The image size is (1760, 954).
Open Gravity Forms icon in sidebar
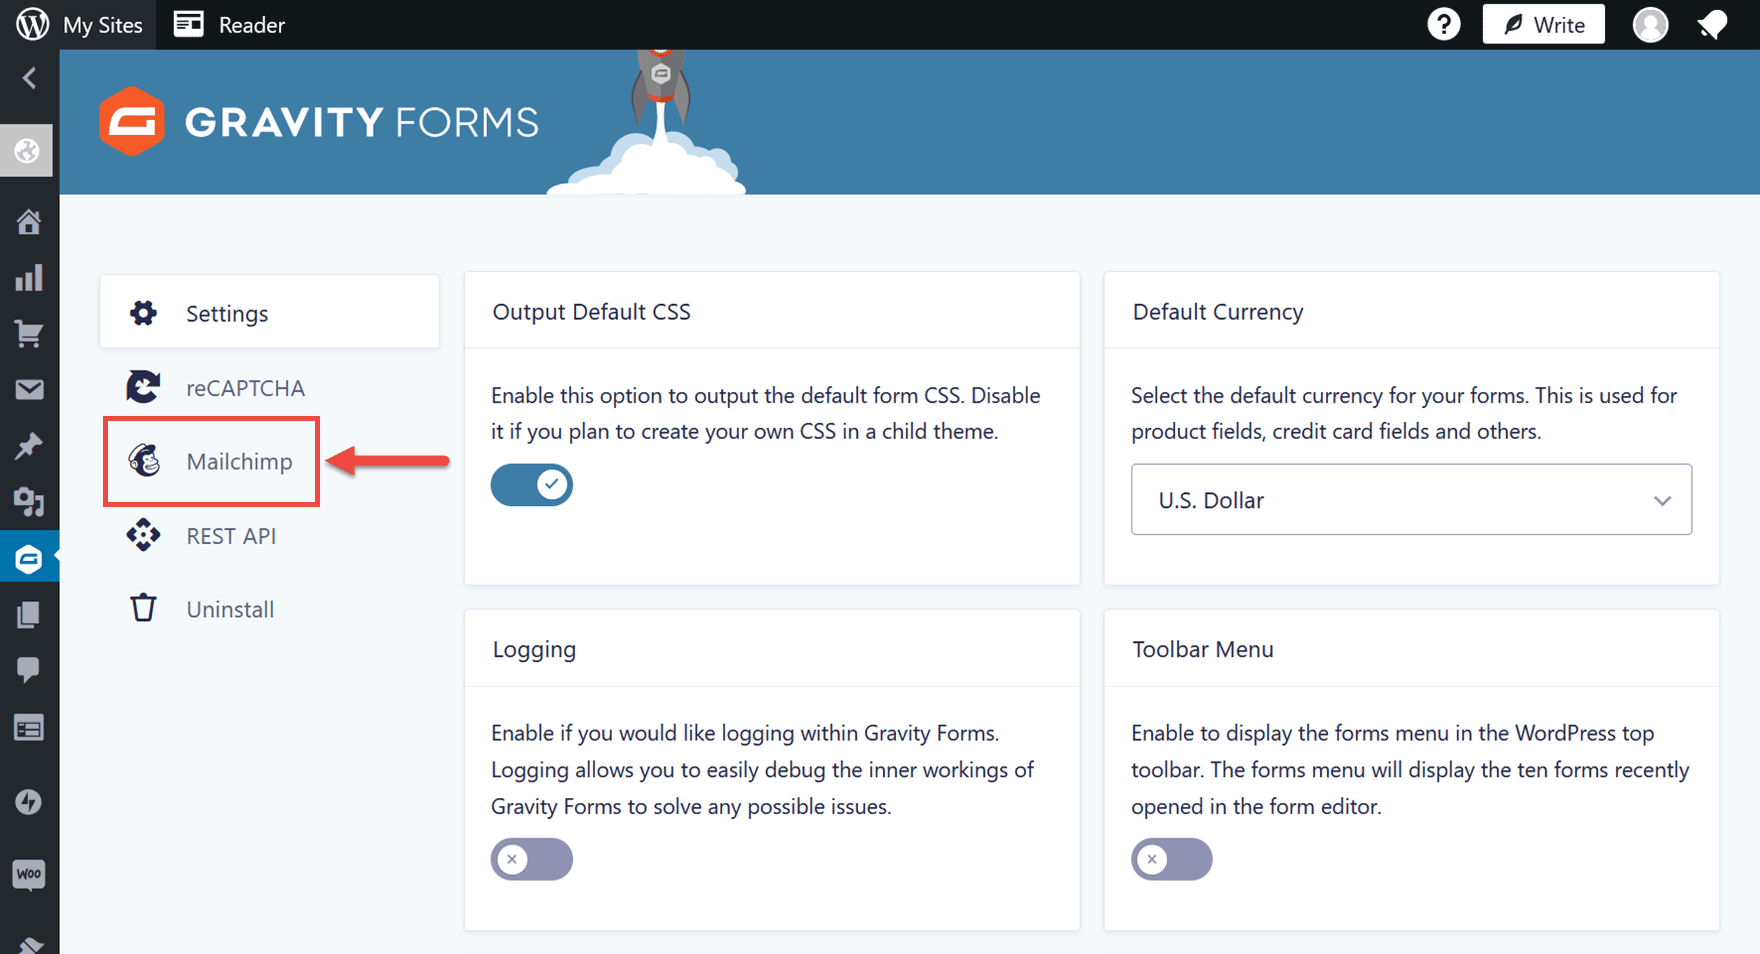click(29, 558)
